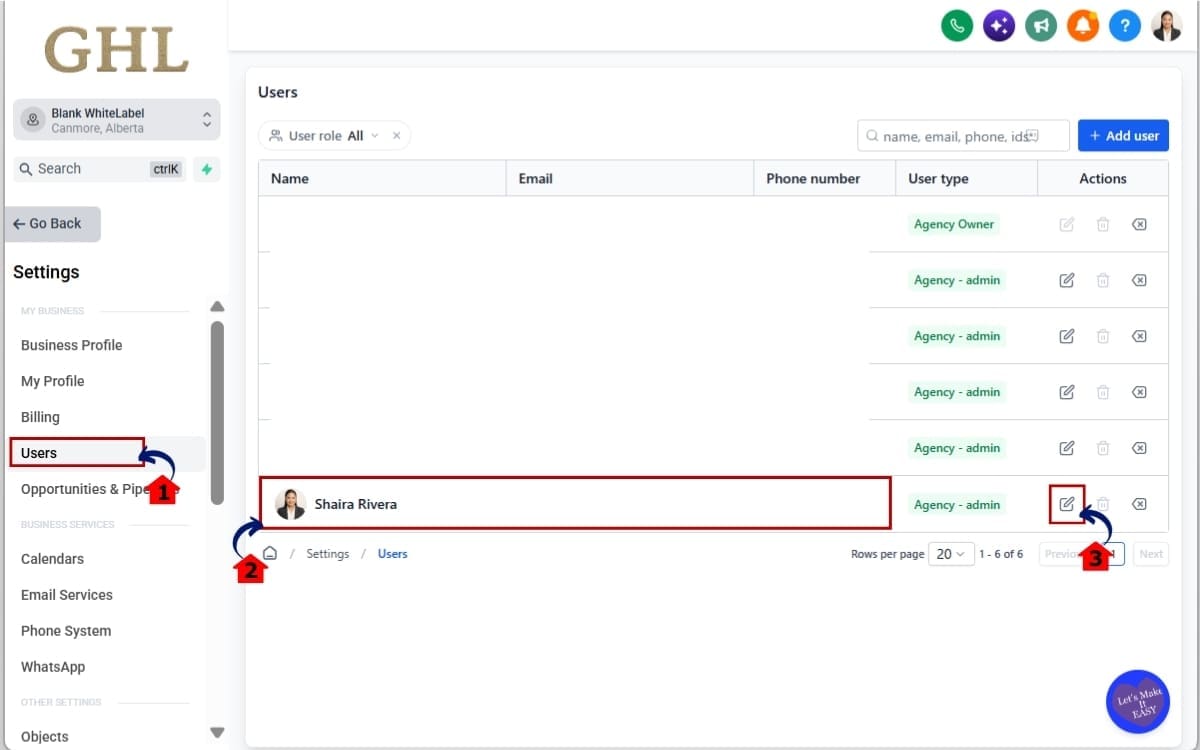Viewport: 1200px width, 750px height.
Task: Open My Profile settings
Action: [x=53, y=381]
